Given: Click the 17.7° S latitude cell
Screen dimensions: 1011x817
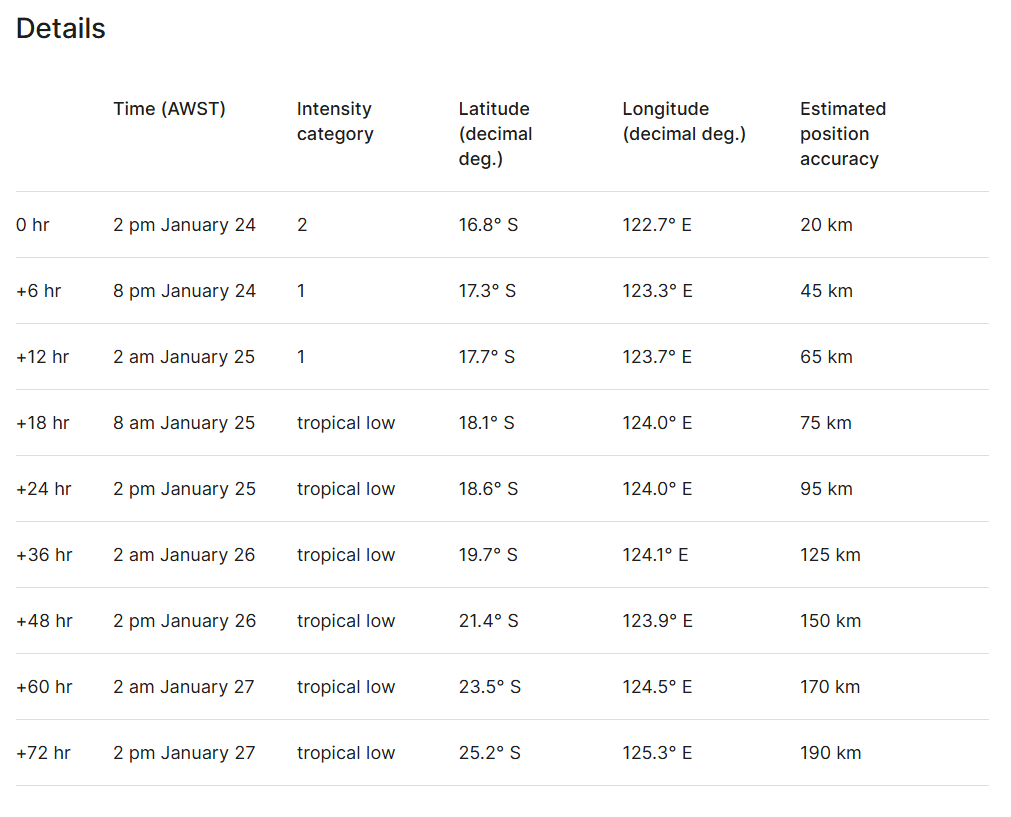Looking at the screenshot, I should tap(487, 357).
